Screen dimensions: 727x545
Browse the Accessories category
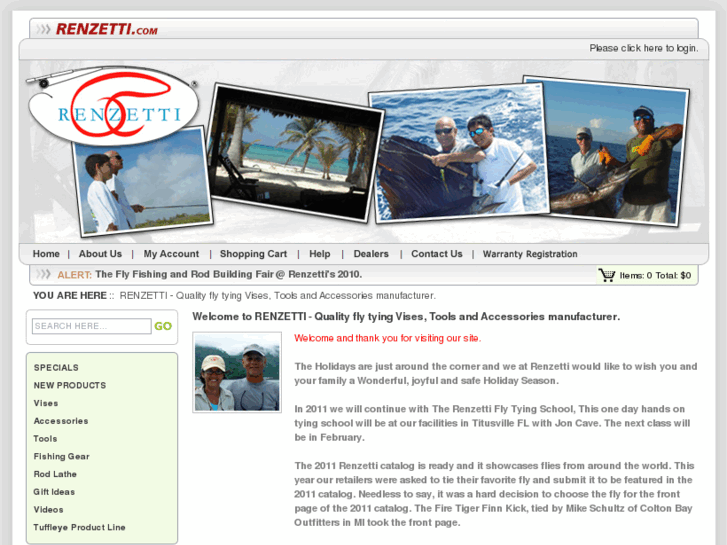61,421
